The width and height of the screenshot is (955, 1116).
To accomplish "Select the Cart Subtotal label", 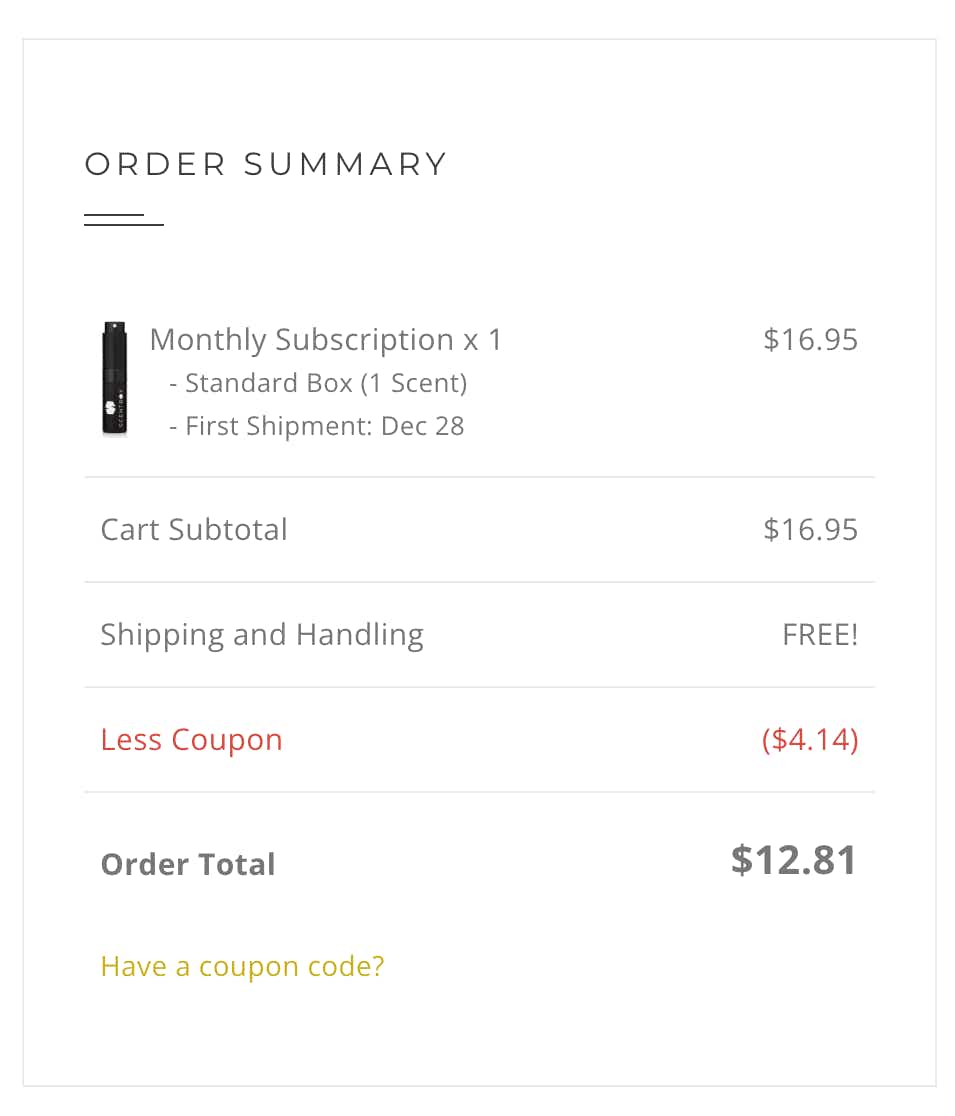I will (194, 530).
